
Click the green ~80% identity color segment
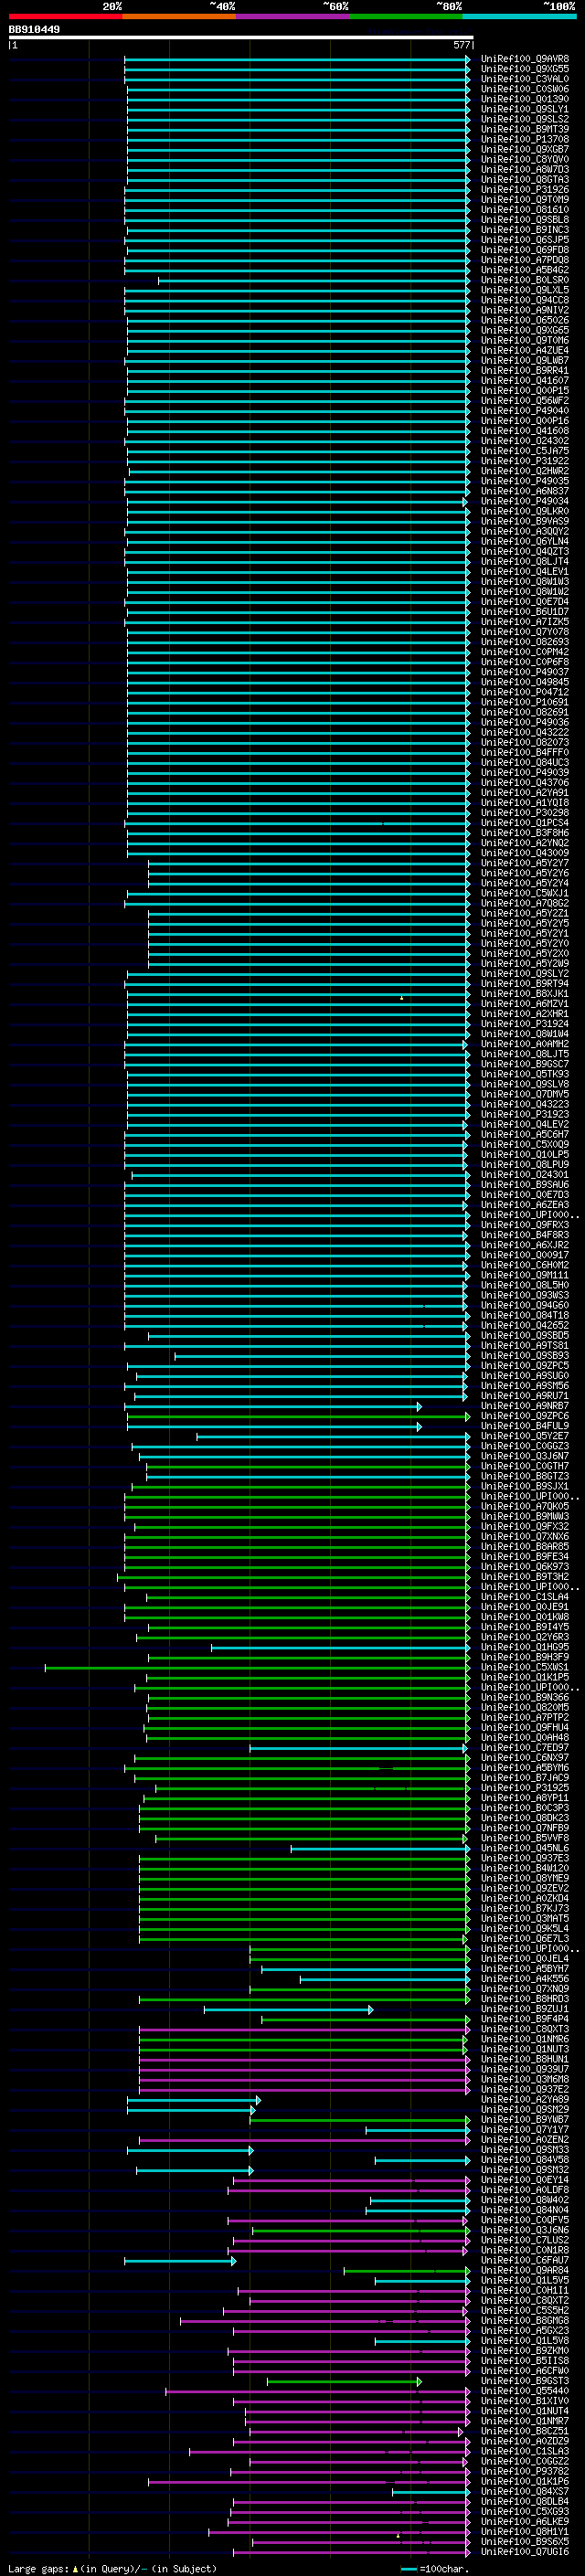point(406,16)
